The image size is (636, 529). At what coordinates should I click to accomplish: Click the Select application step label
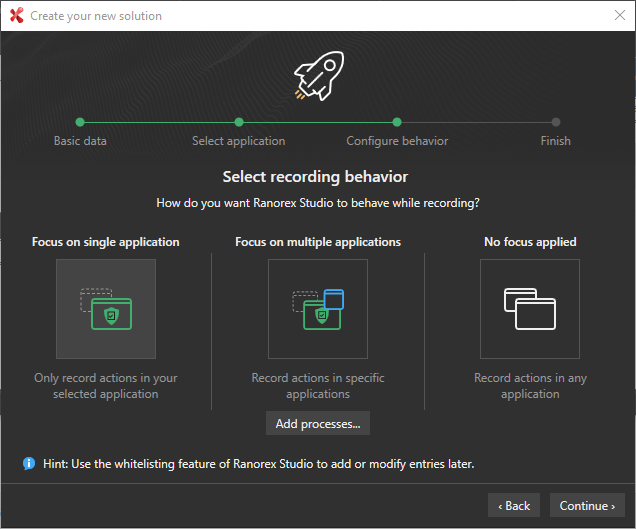(238, 141)
